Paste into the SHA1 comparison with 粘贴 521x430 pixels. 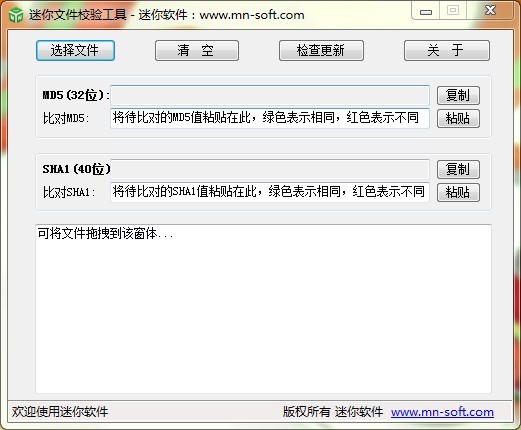tap(458, 192)
